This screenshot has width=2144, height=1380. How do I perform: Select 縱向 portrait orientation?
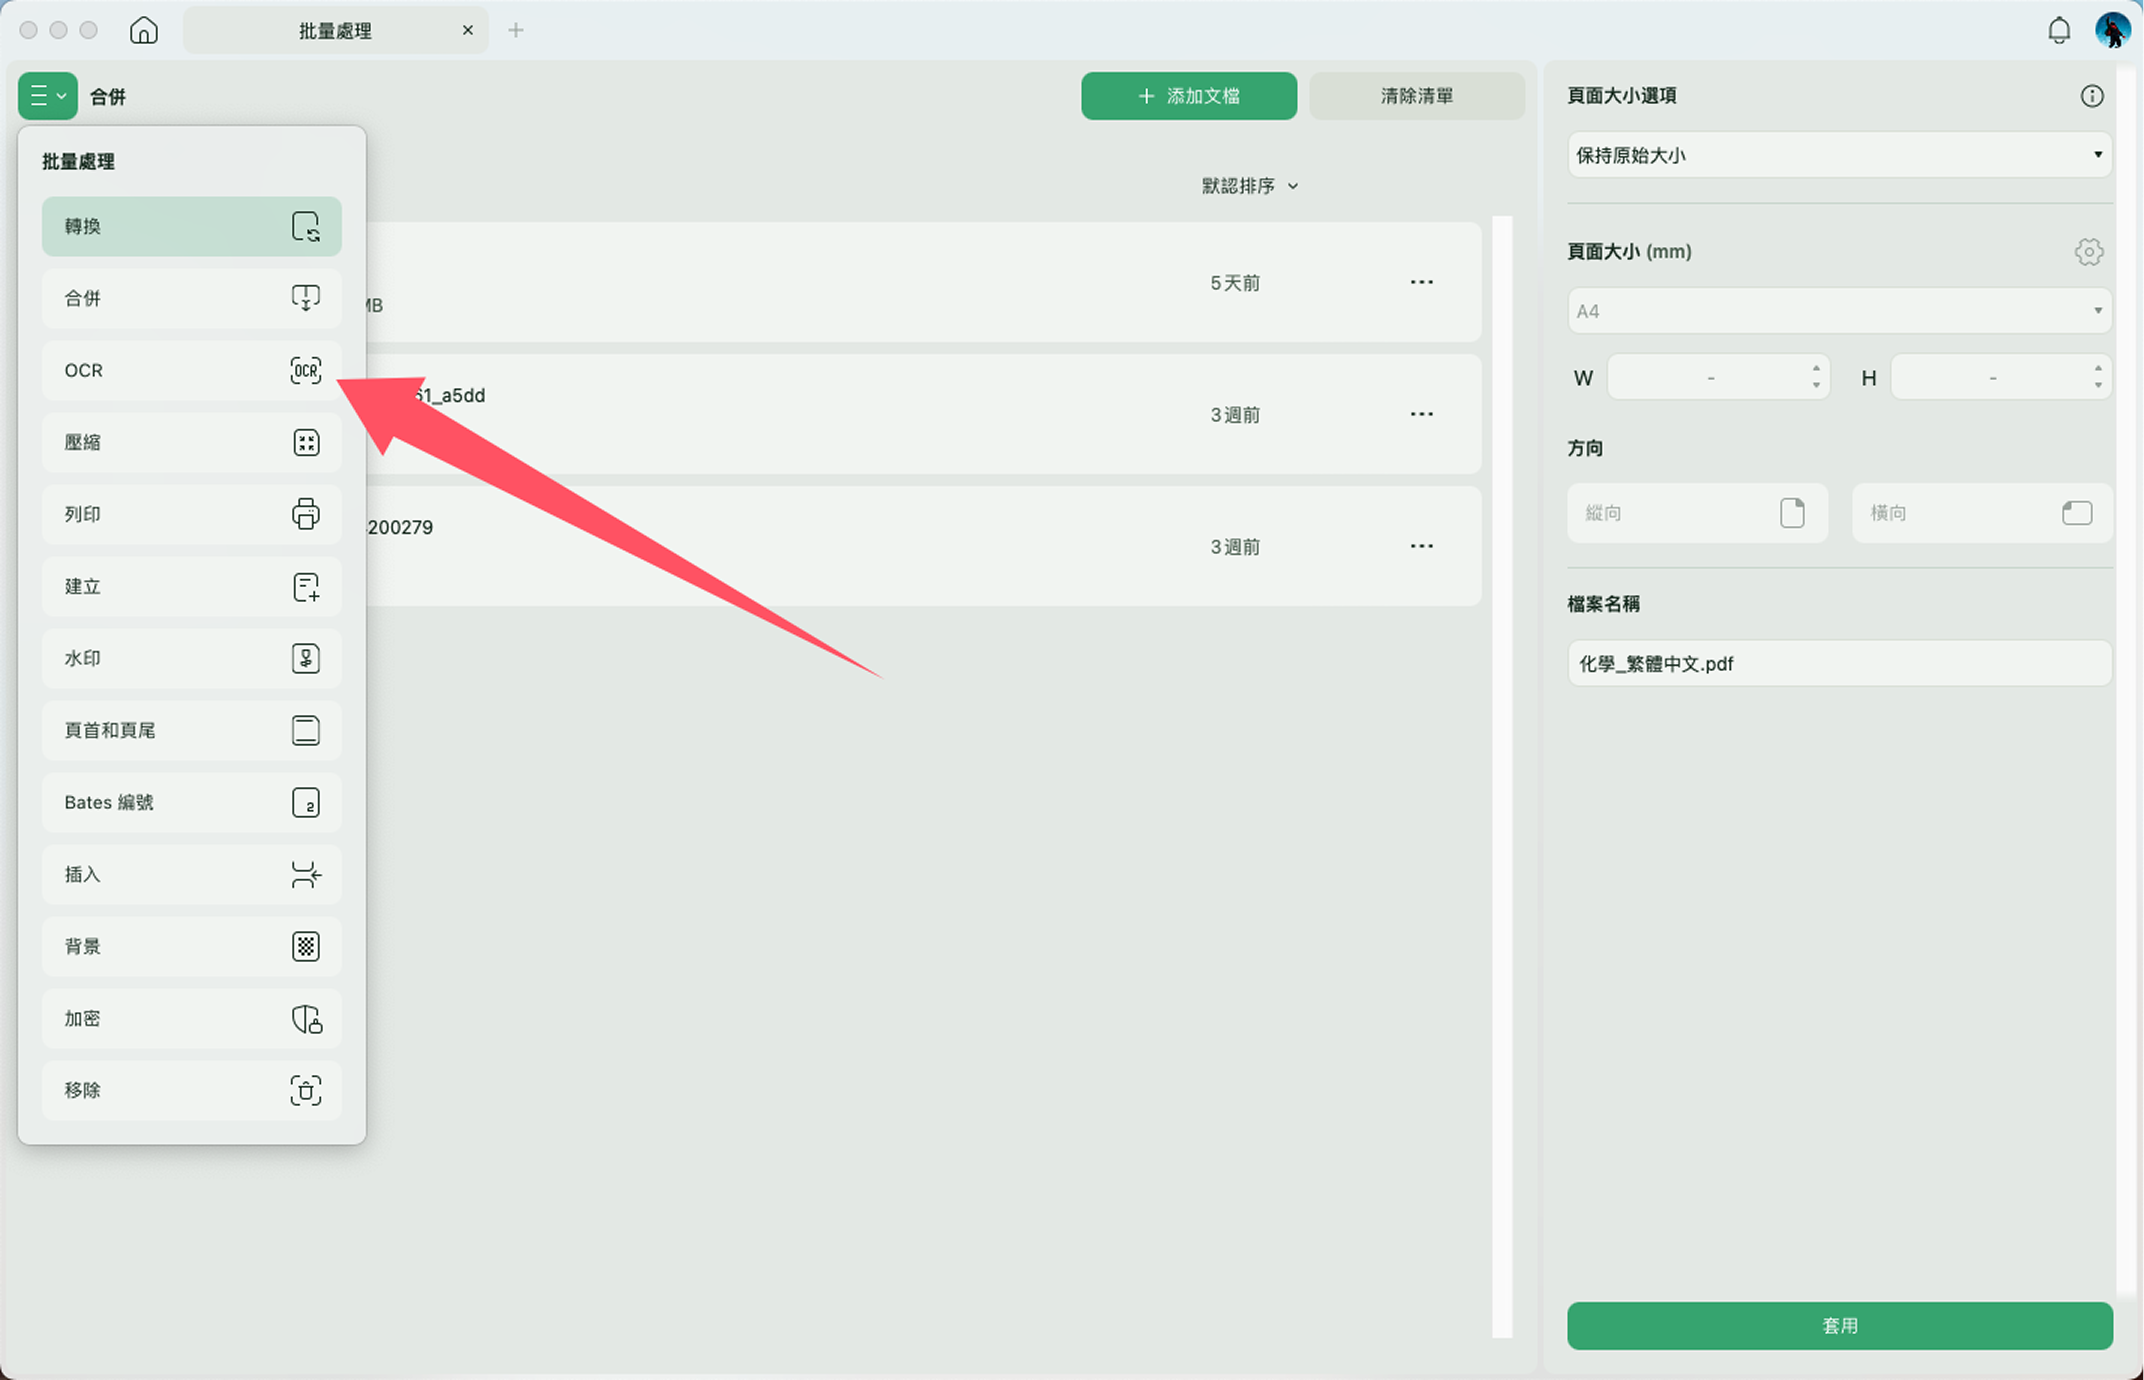coord(1697,513)
